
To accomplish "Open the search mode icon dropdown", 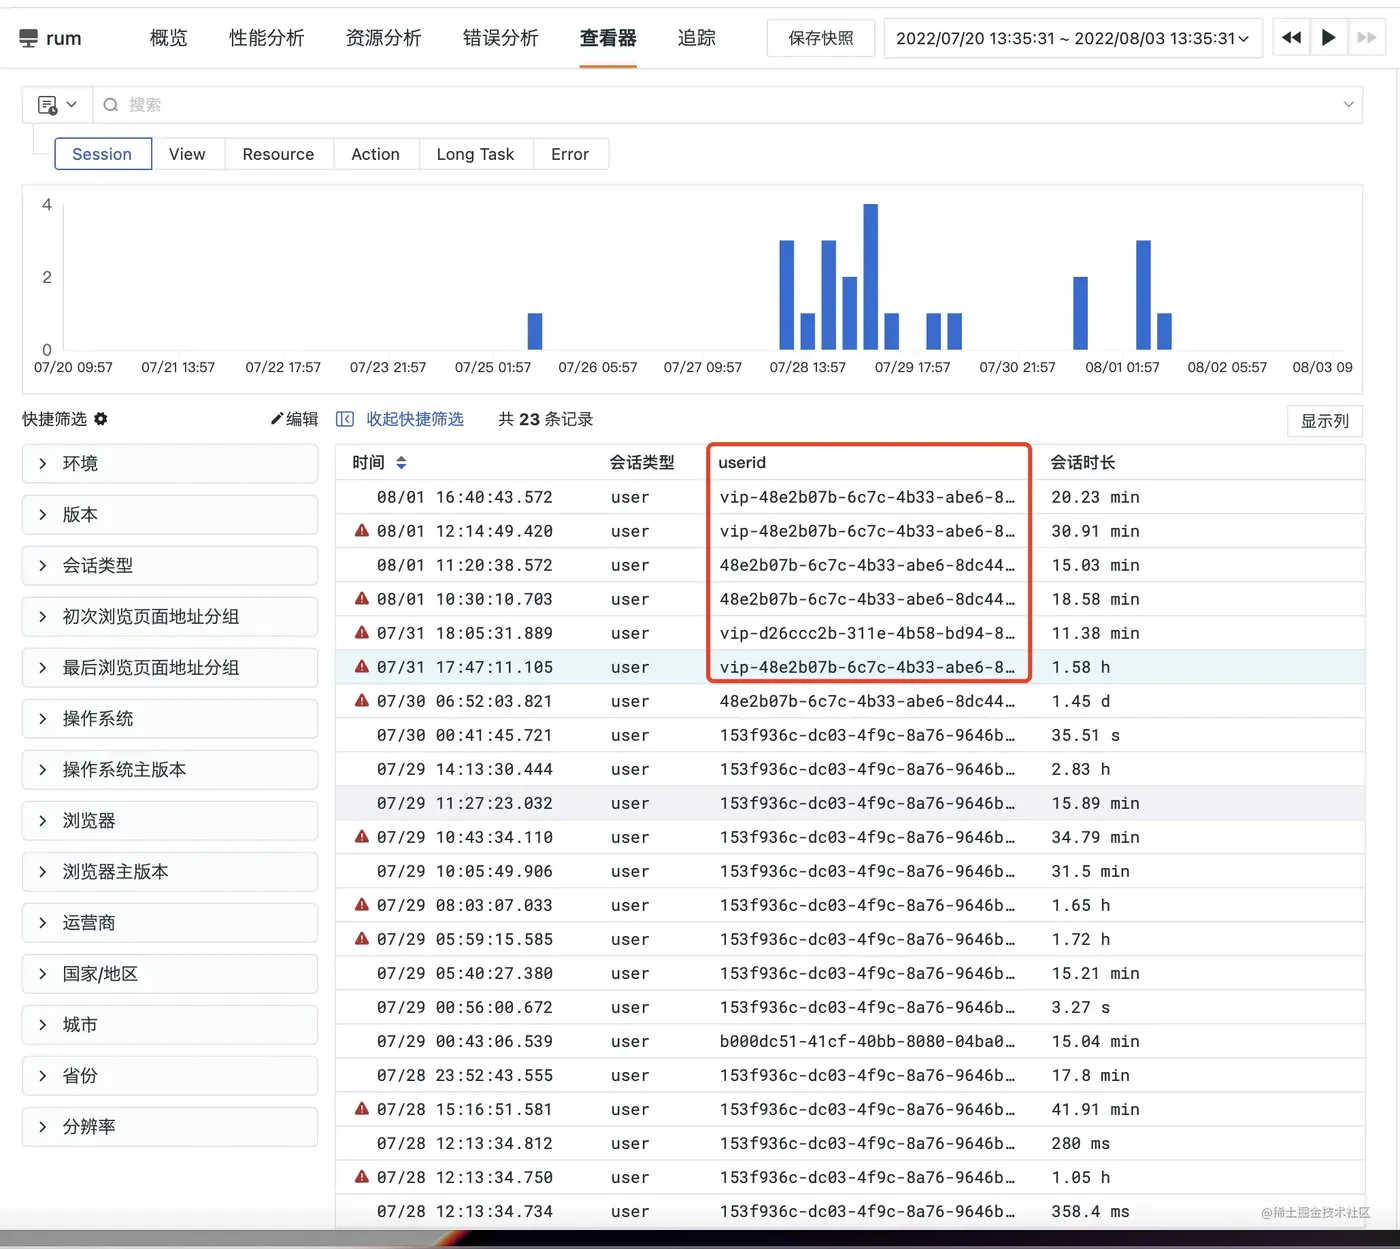I will (57, 104).
